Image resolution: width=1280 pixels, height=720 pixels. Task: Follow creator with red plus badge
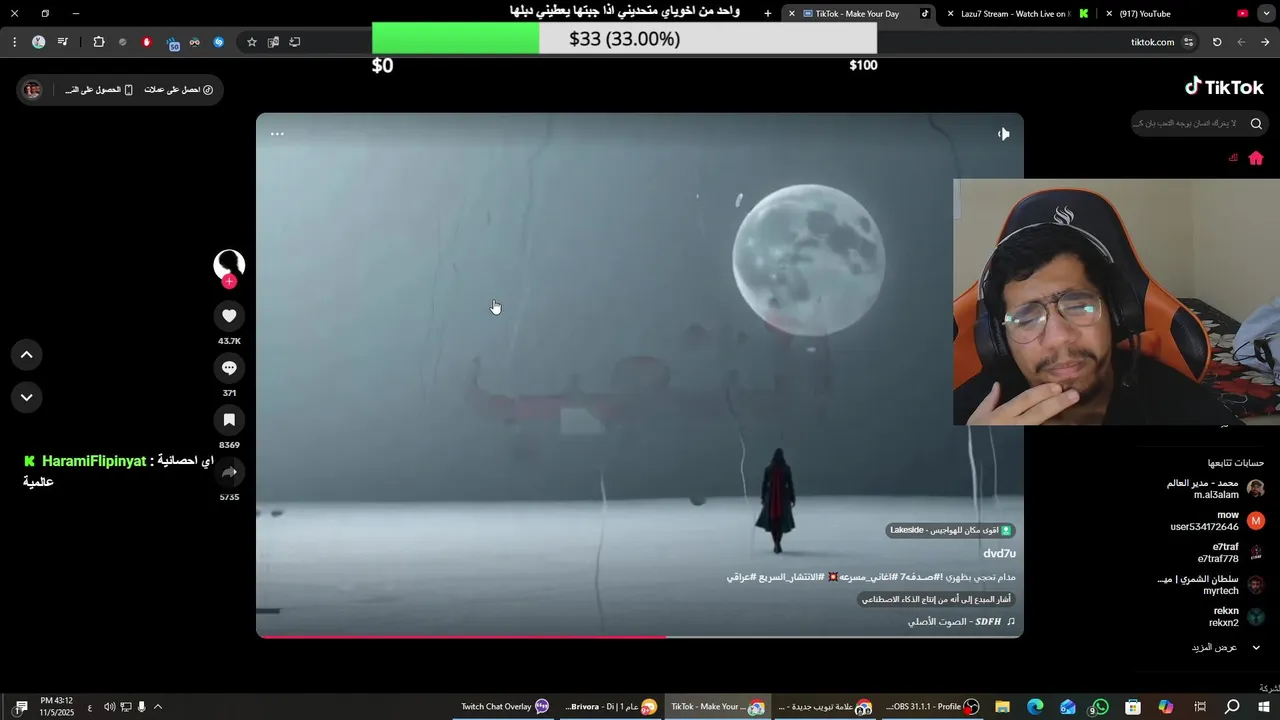229,282
